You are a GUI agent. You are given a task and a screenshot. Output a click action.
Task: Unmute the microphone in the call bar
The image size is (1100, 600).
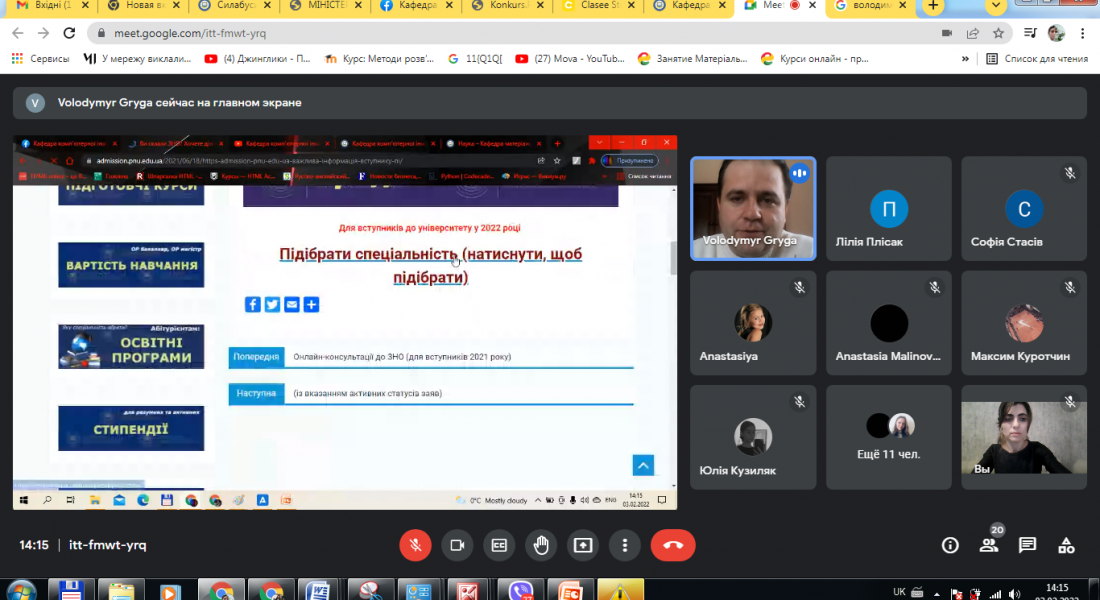[x=415, y=545]
